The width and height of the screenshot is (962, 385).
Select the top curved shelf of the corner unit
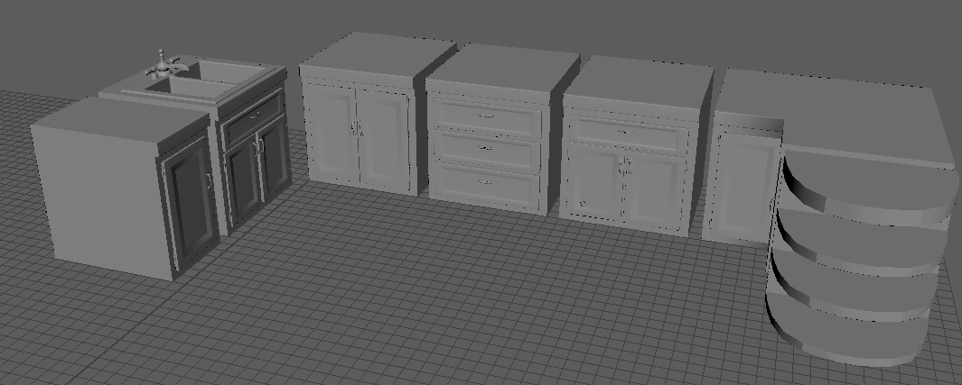[x=871, y=183]
